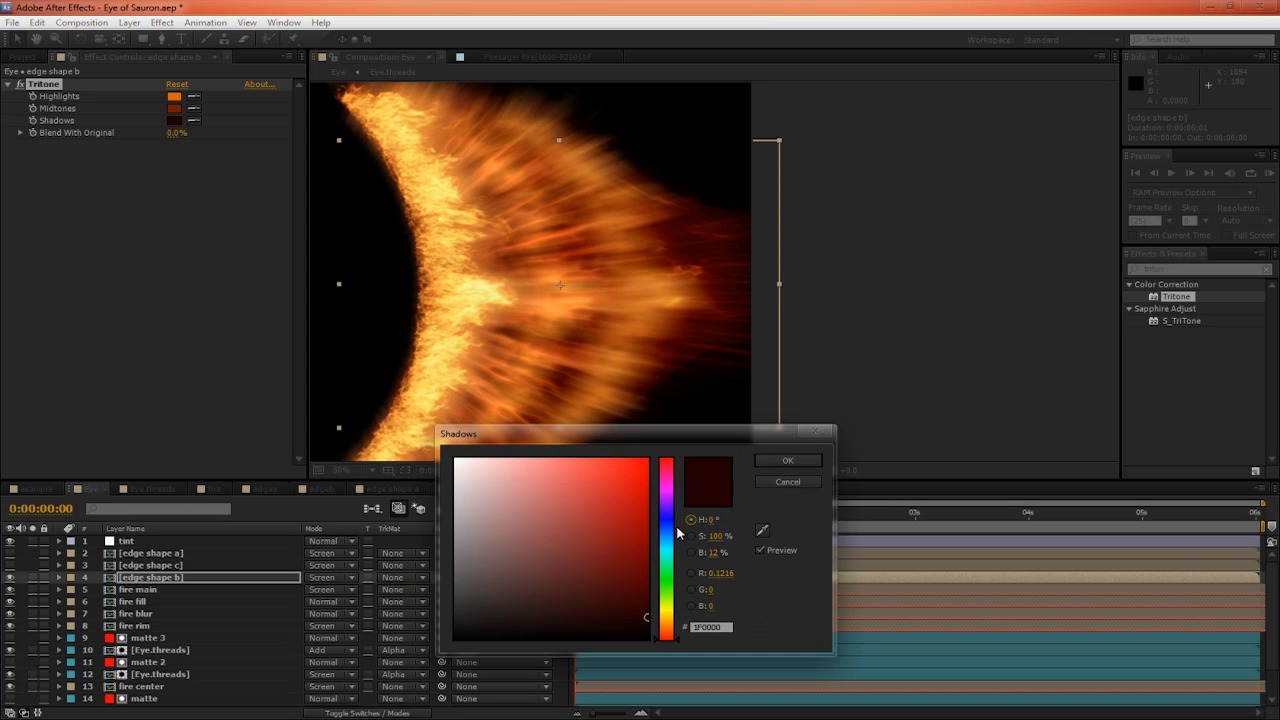1280x720 pixels.
Task: Select the R red radio button
Action: (x=691, y=573)
